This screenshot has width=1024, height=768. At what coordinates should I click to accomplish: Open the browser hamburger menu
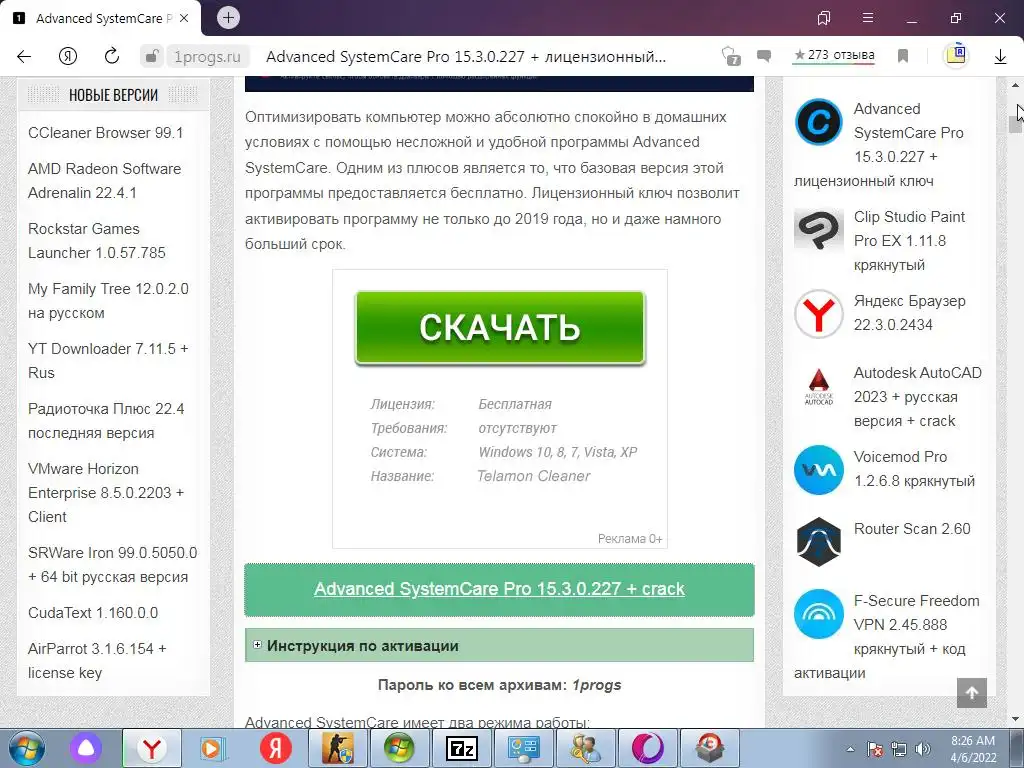(x=868, y=18)
